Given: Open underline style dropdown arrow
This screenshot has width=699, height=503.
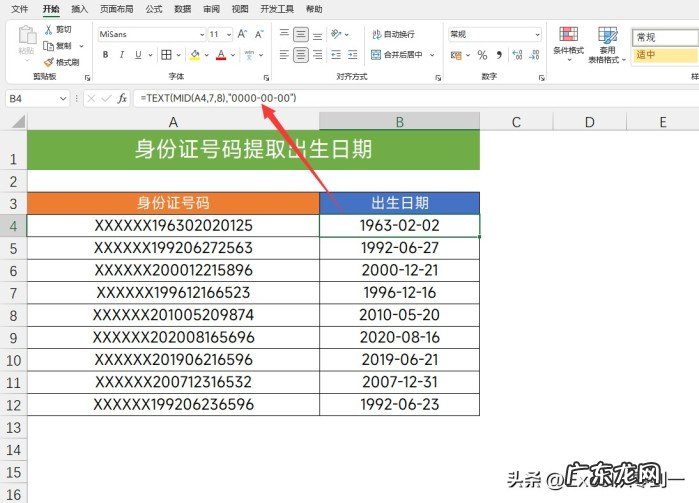Looking at the screenshot, I should pyautogui.click(x=151, y=55).
